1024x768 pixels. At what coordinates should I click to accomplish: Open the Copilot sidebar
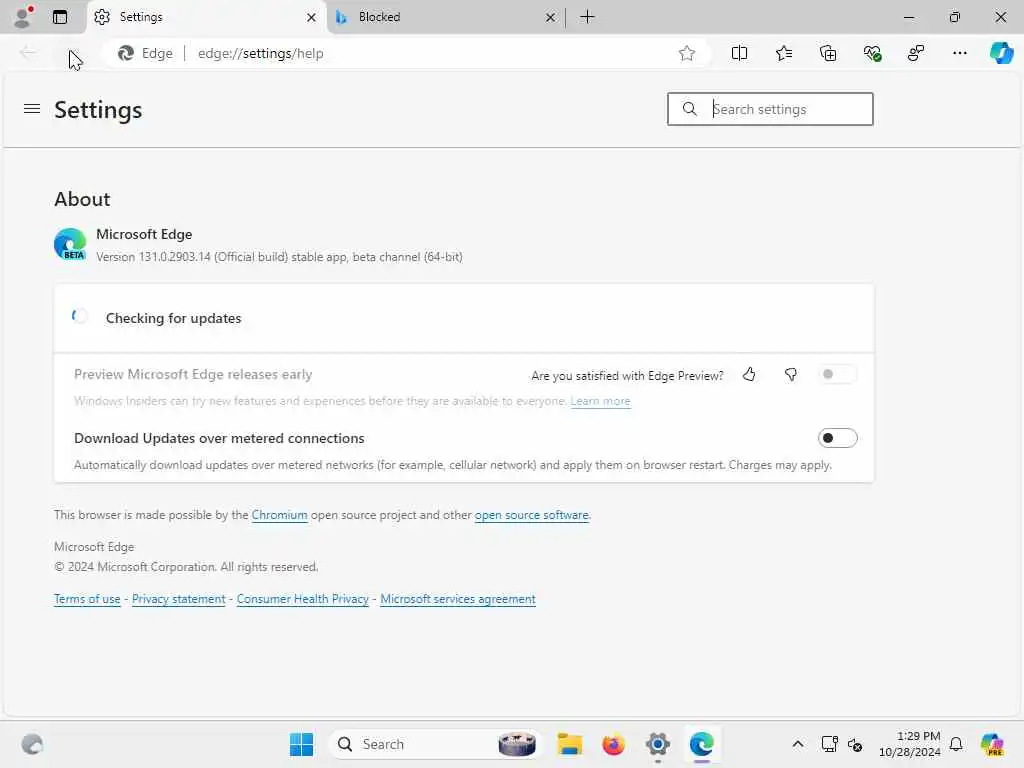1001,53
